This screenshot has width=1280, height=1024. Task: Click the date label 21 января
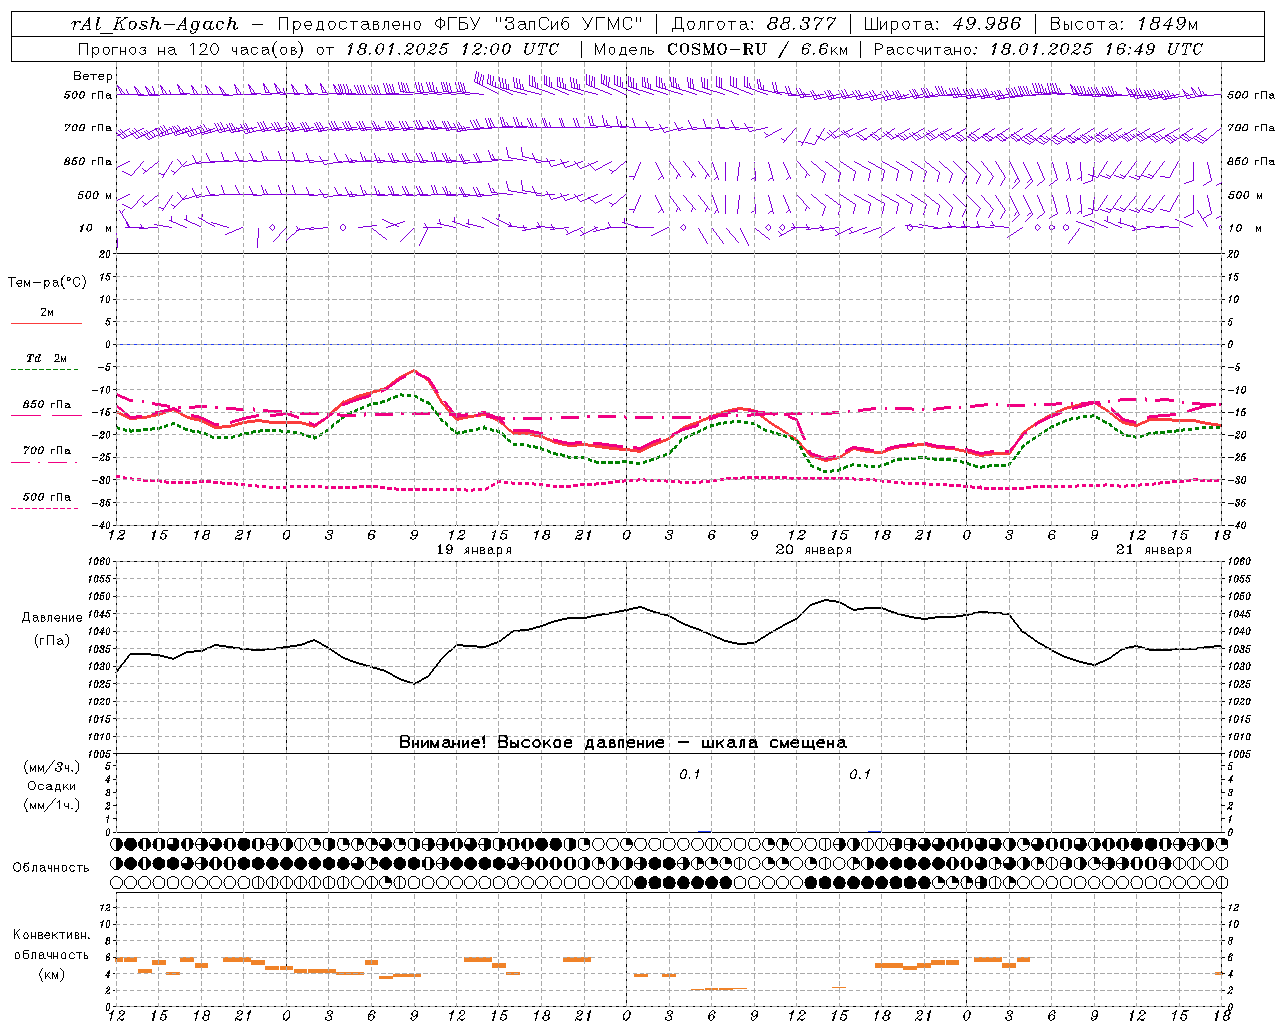[1154, 550]
